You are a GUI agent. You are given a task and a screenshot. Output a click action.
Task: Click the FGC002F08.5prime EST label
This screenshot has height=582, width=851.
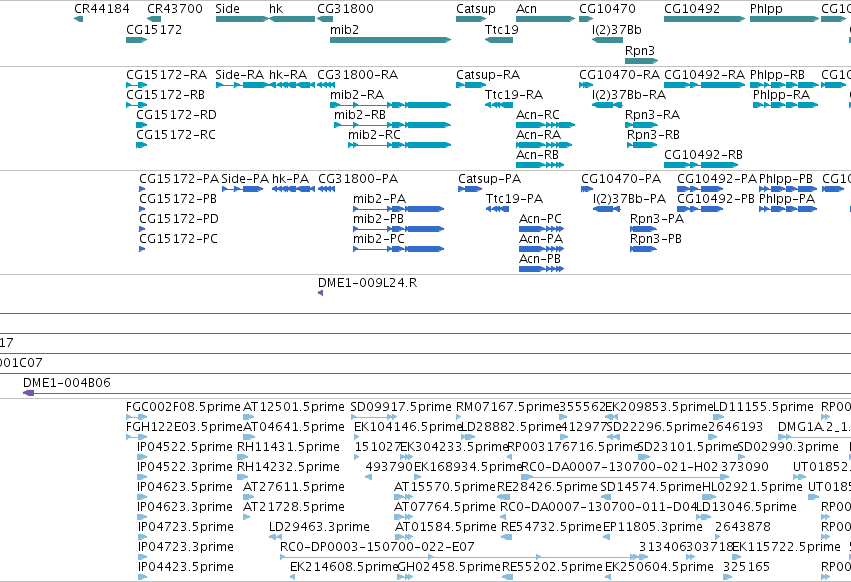coord(183,407)
